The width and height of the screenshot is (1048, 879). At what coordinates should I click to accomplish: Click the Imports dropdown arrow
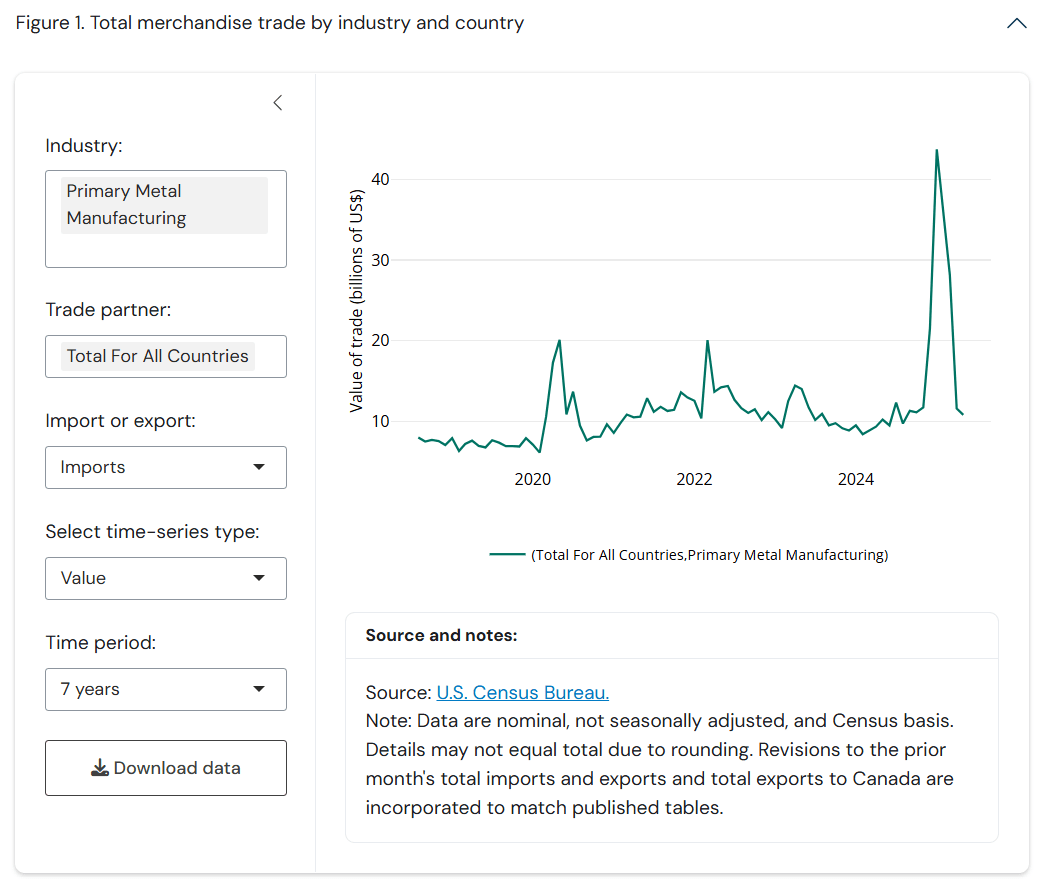pos(259,467)
